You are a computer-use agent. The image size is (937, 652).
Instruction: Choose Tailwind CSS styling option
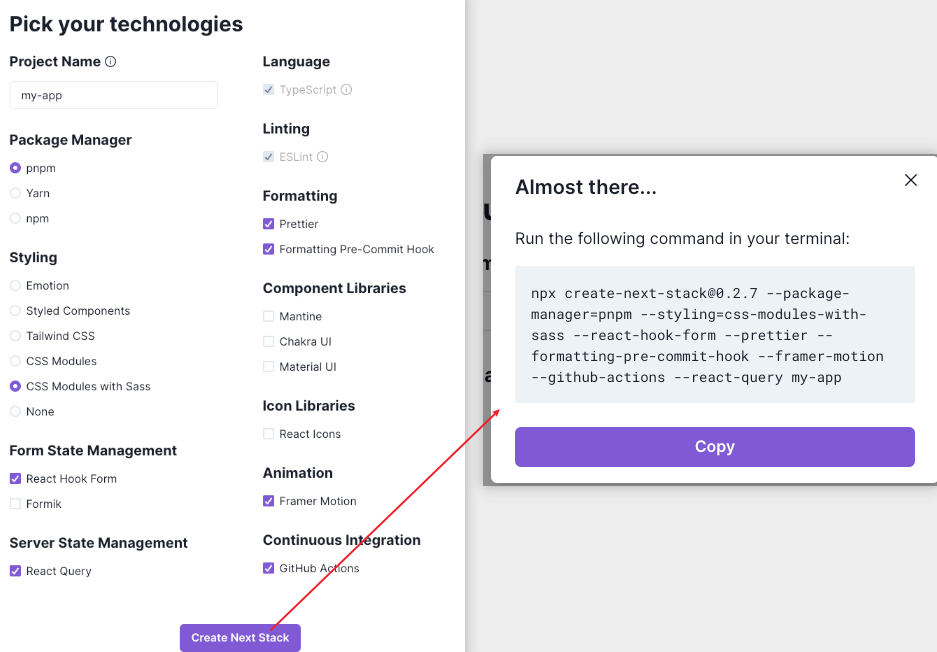16,336
